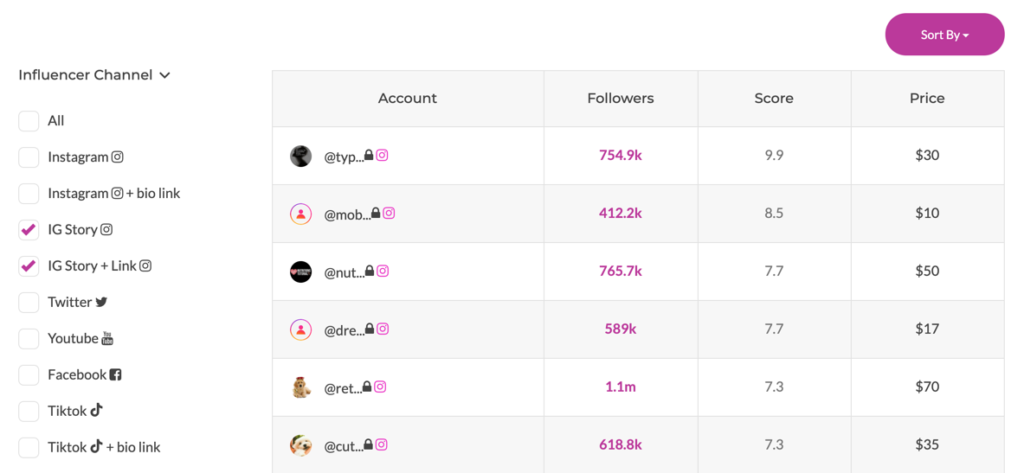Click the lock icon beside @typ

coord(369,156)
